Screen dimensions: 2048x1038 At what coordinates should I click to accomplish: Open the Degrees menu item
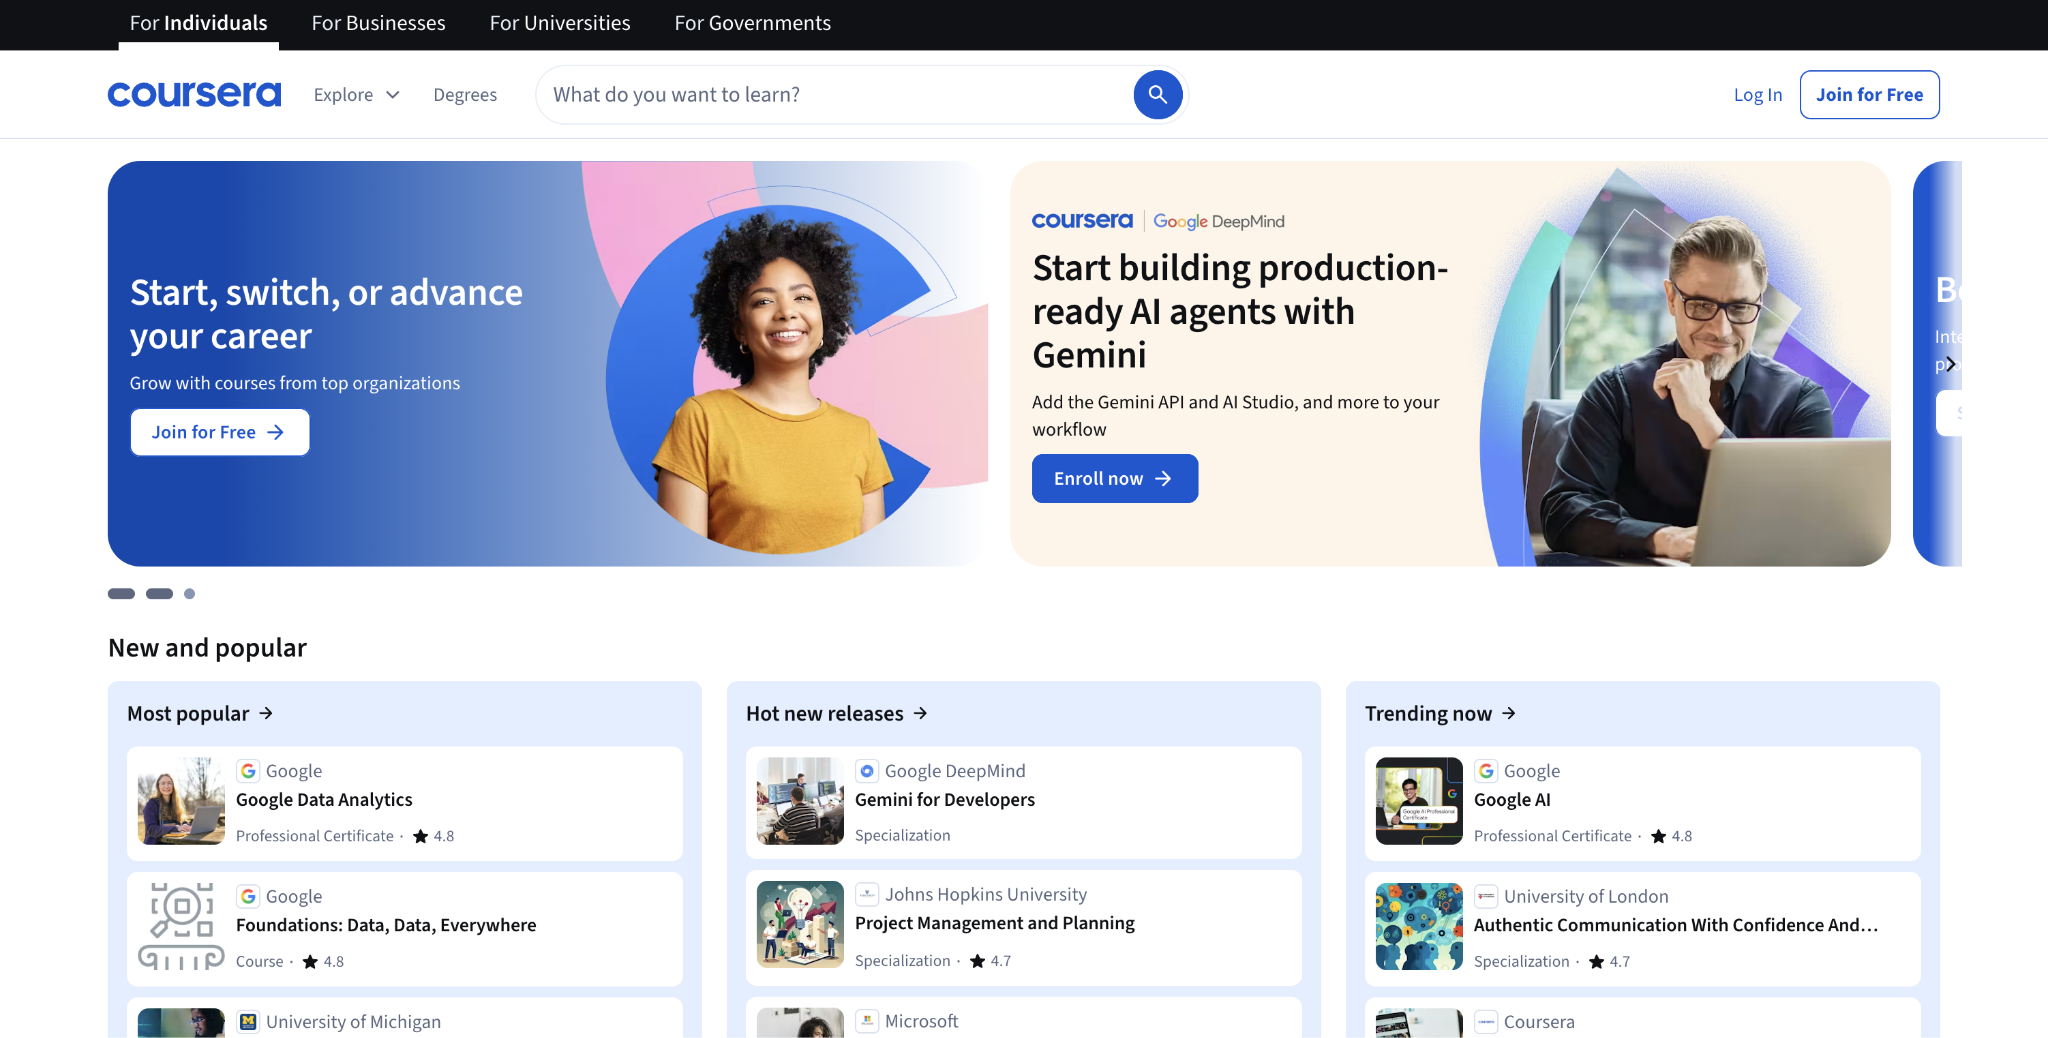pyautogui.click(x=465, y=95)
